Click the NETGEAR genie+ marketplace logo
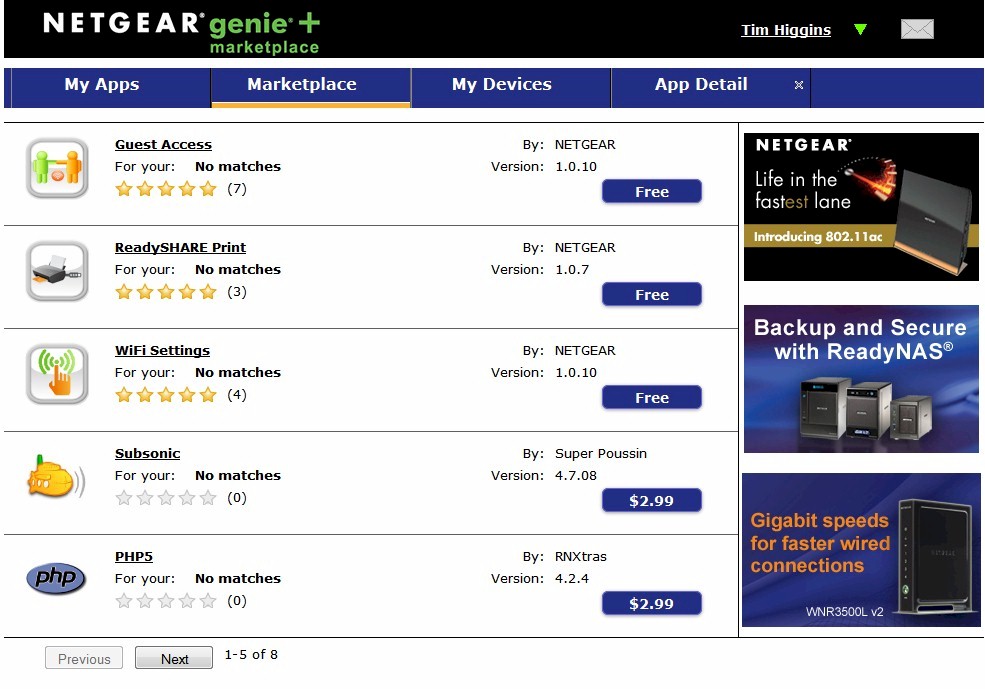The width and height of the screenshot is (985, 689). coord(182,32)
